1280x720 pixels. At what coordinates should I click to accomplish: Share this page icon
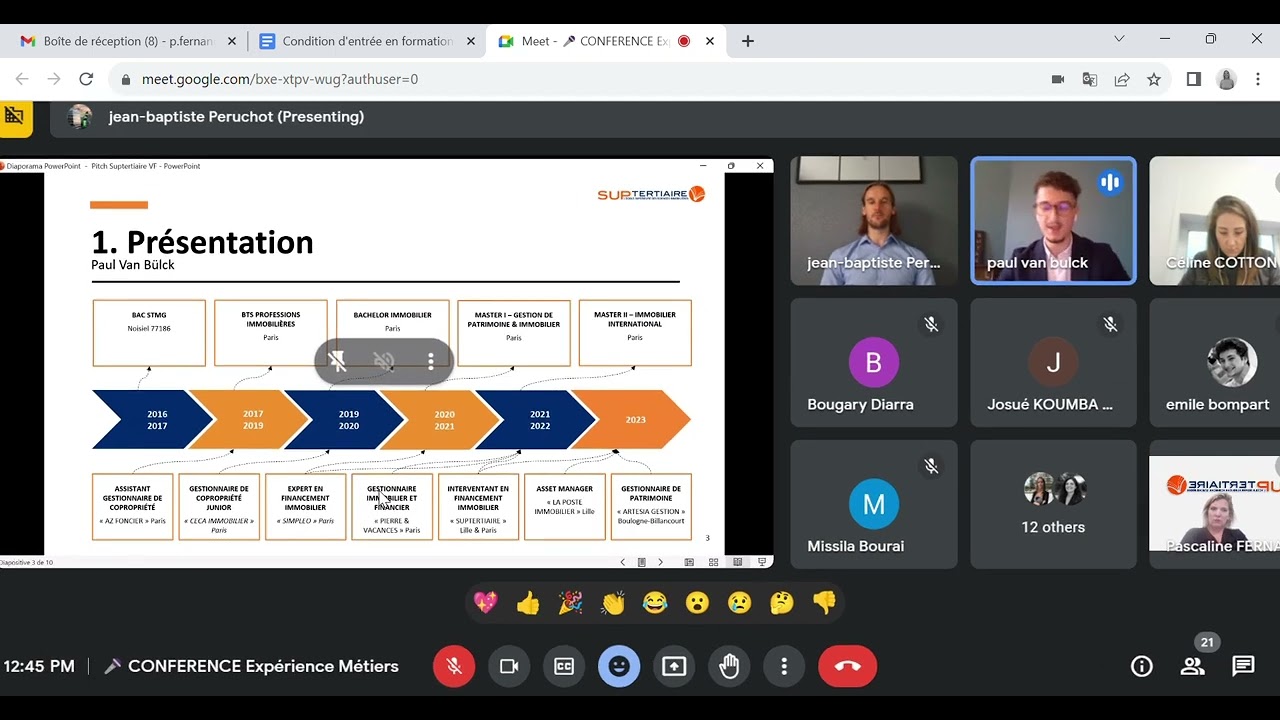coord(1122,79)
